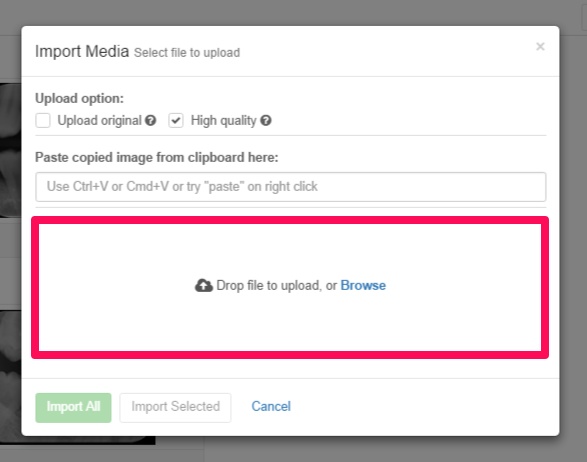Click the "High quality" label text
The height and width of the screenshot is (462, 587).
(x=223, y=121)
